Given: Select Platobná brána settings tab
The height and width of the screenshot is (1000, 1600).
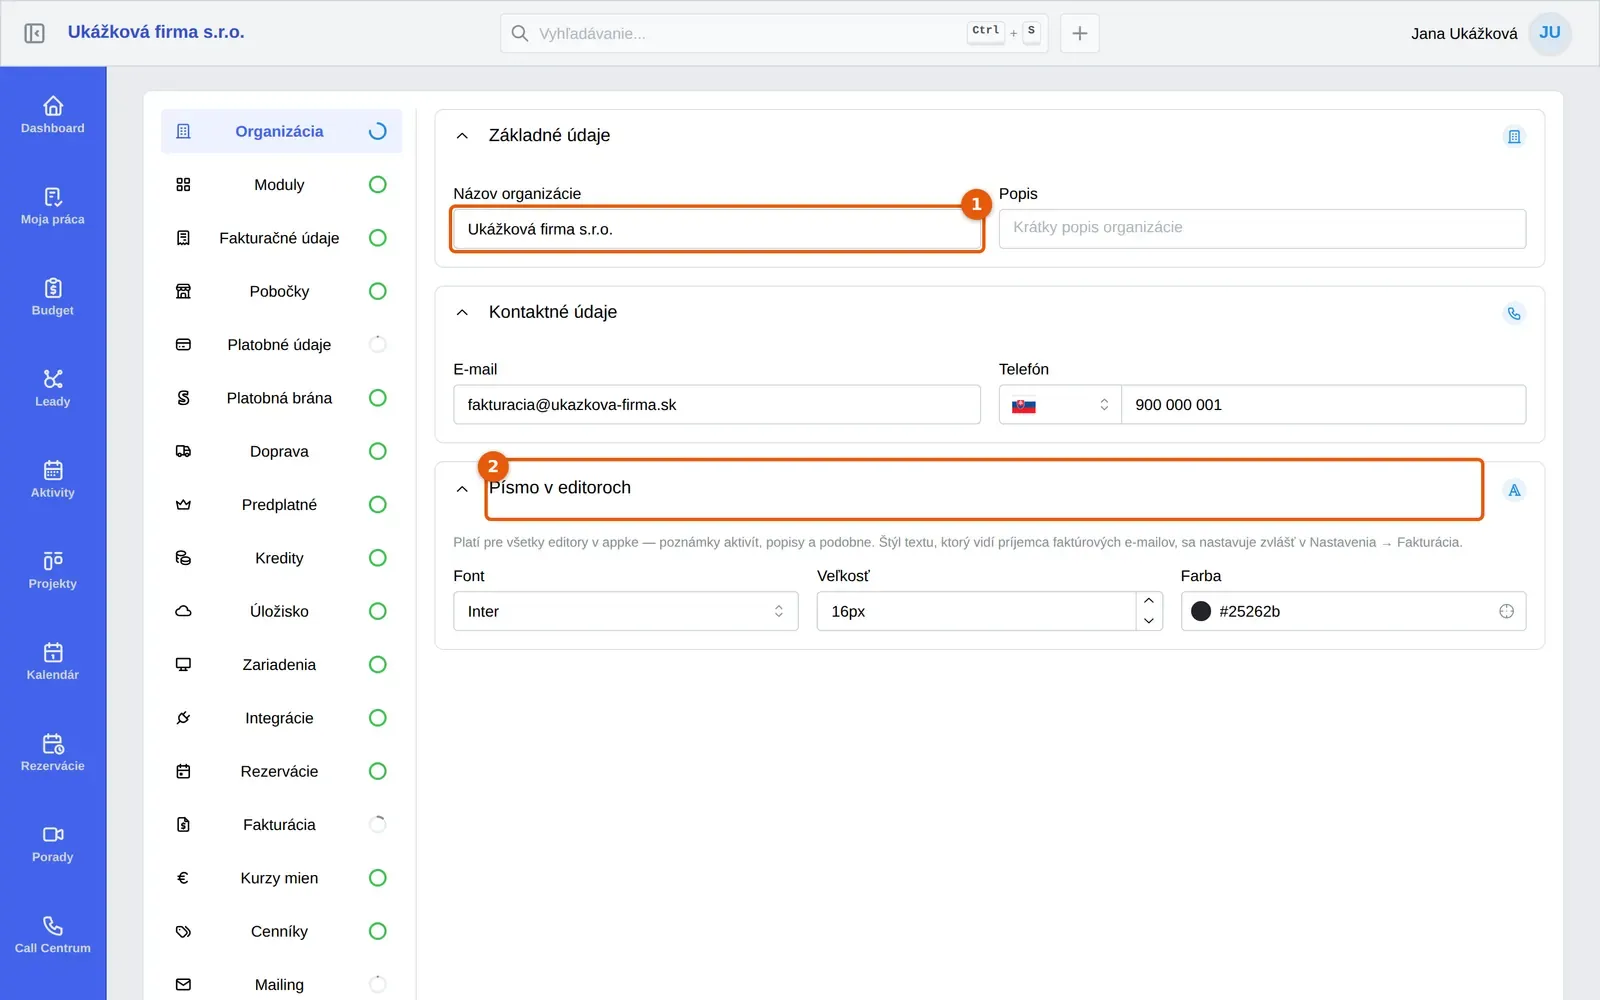Looking at the screenshot, I should (281, 398).
